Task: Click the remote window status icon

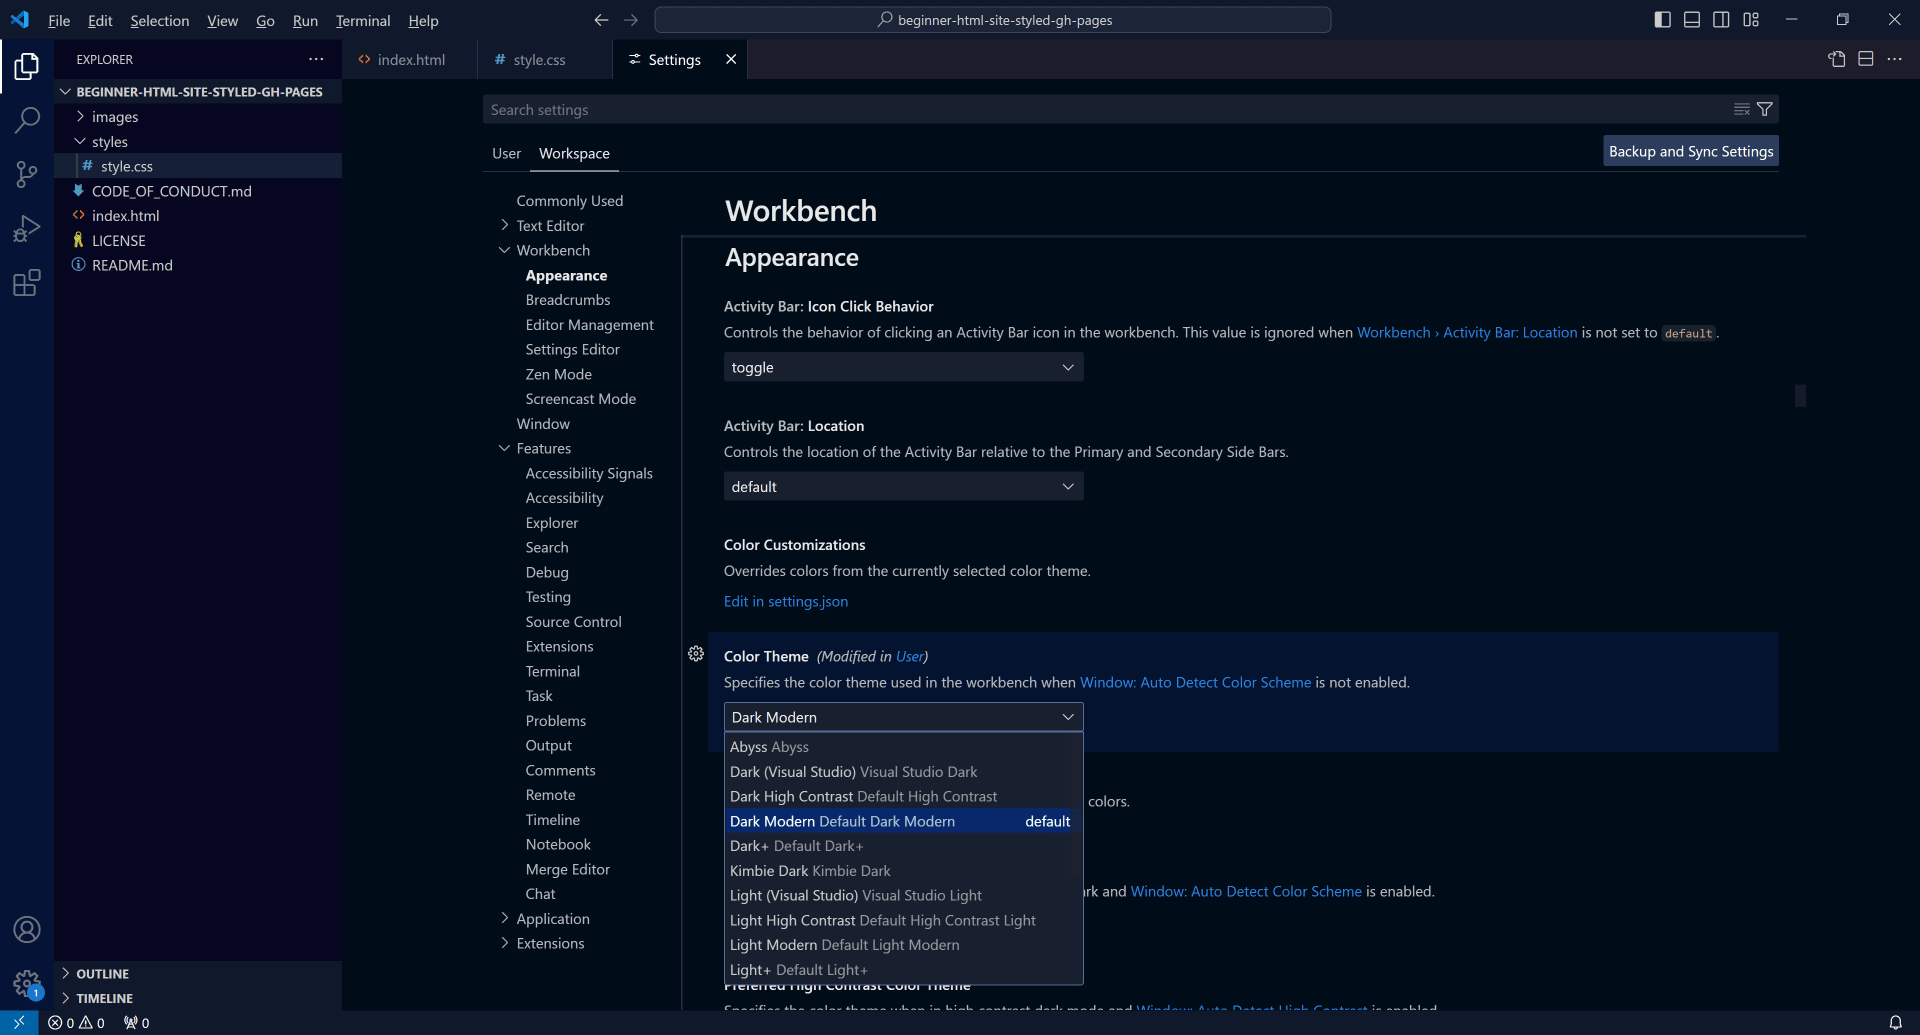Action: tap(19, 1023)
